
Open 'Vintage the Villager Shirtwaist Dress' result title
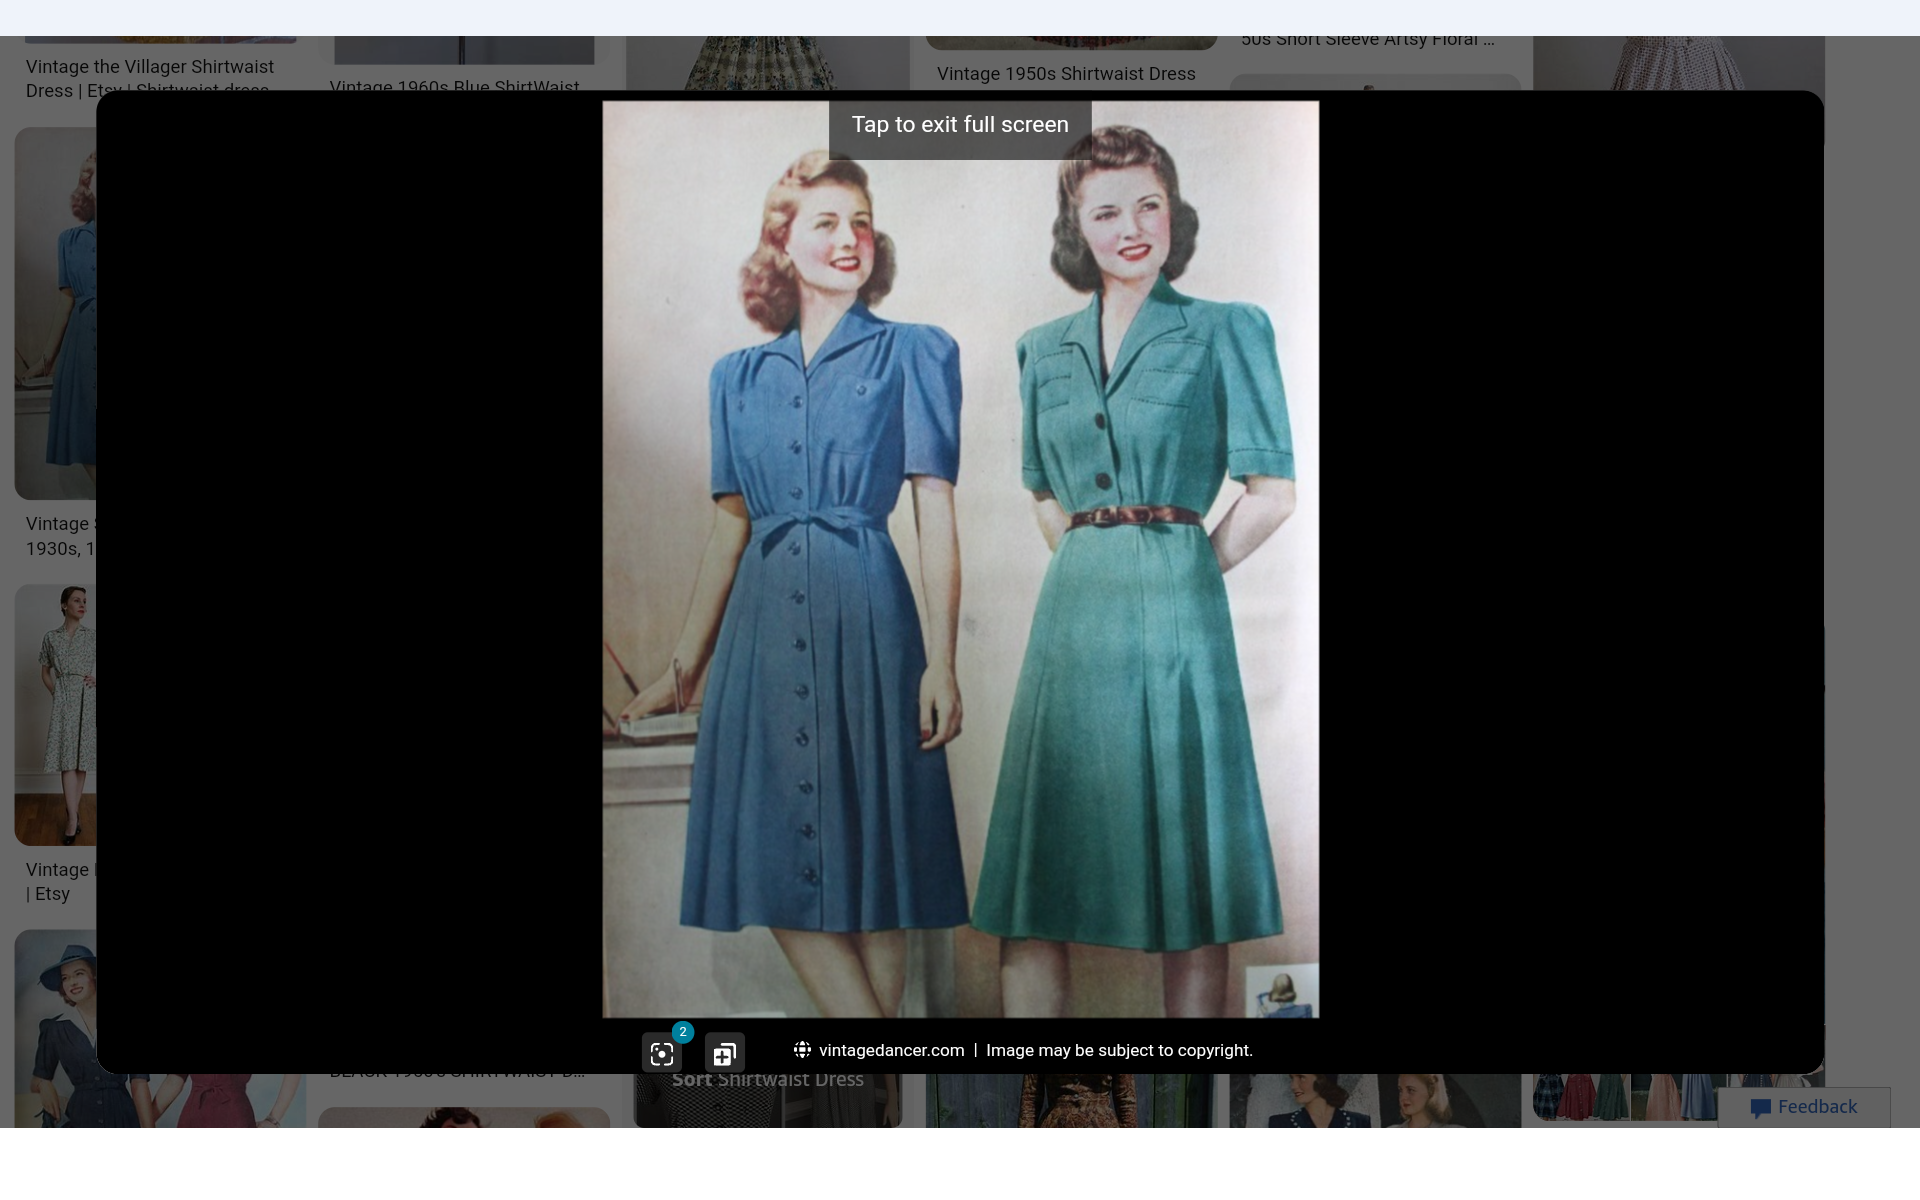point(150,67)
